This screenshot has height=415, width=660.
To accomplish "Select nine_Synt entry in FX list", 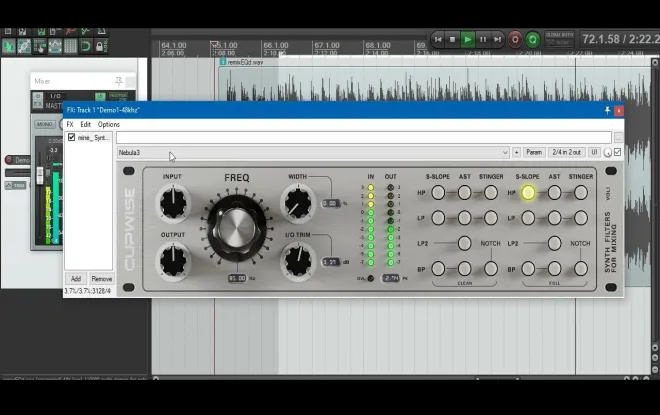I will [93, 138].
